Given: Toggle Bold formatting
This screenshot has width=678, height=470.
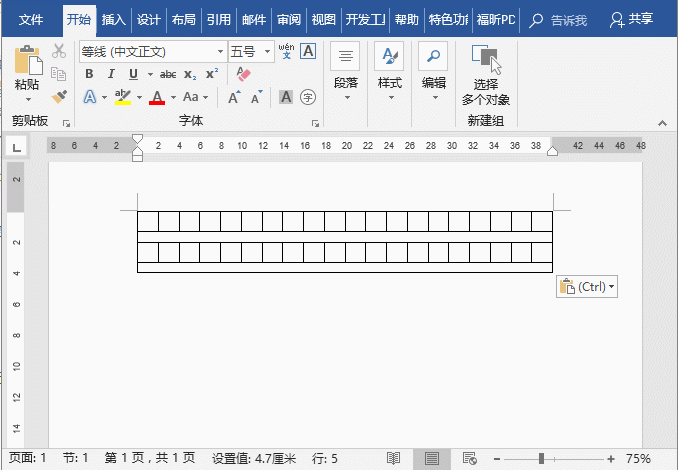Looking at the screenshot, I should click(89, 74).
